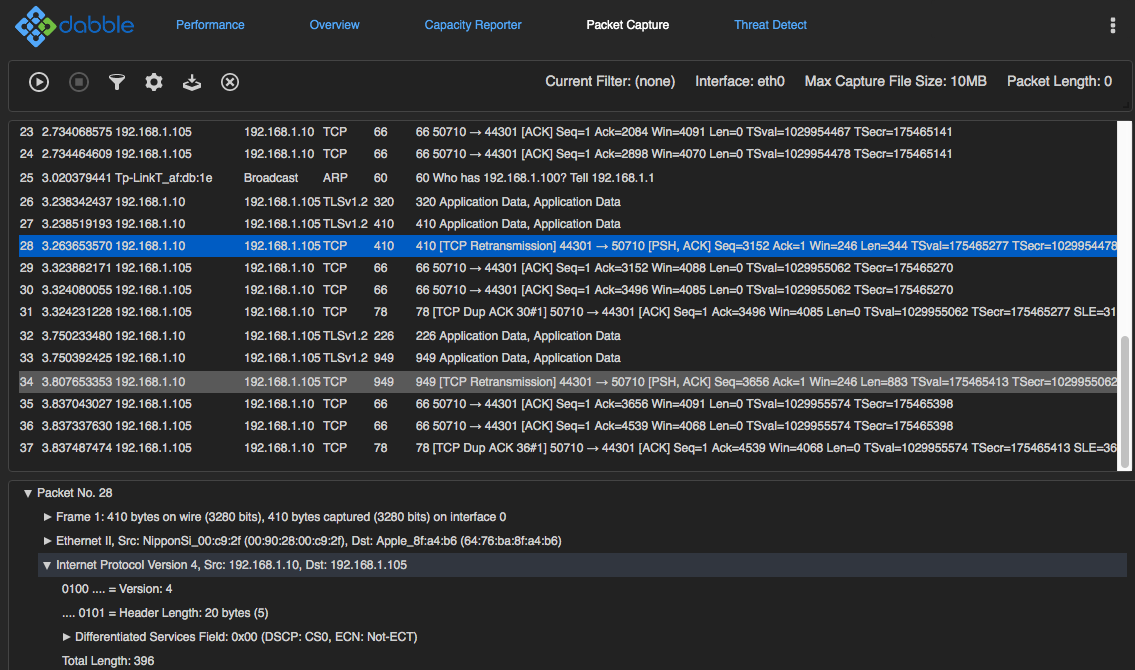Click the packet list vertical scrollbar
Viewport: 1135px width, 670px height.
click(1125, 400)
